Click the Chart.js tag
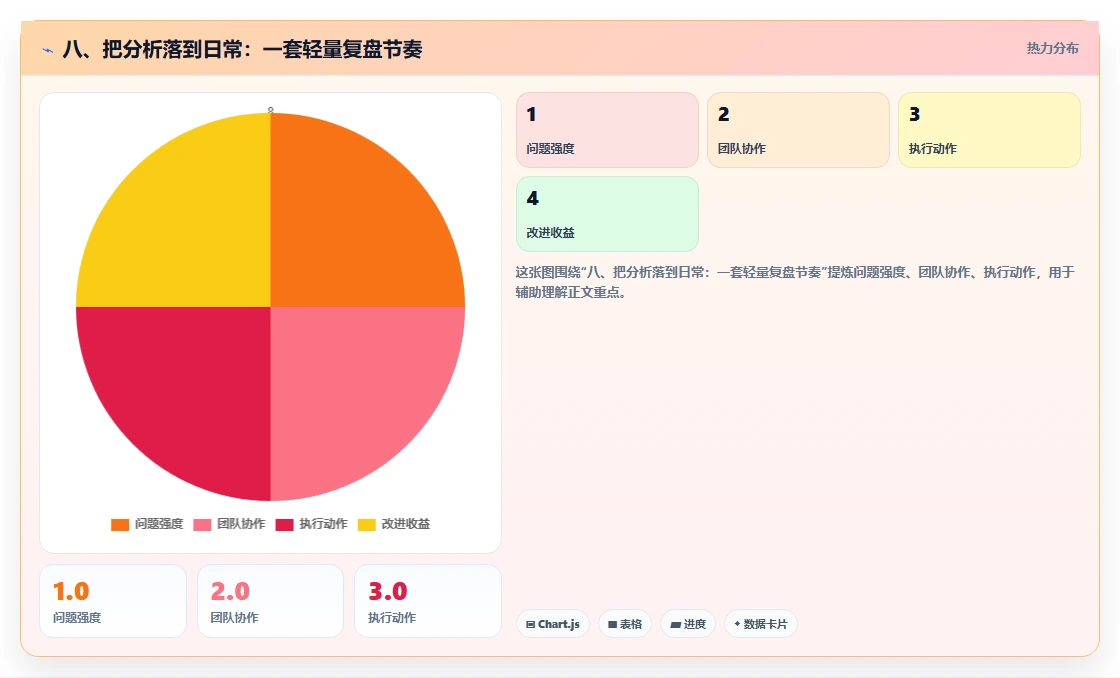Image resolution: width=1120 pixels, height=678 pixels. click(553, 624)
